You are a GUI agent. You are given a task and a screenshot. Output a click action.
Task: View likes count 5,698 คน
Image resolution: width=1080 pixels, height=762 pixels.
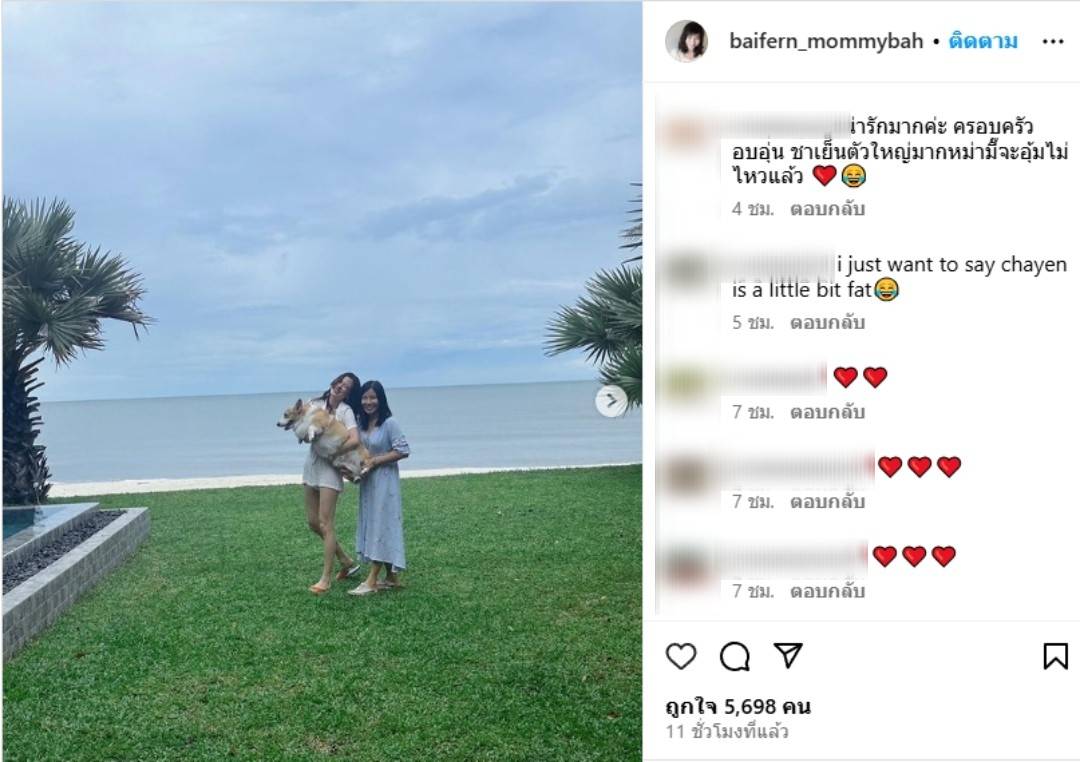click(x=738, y=706)
